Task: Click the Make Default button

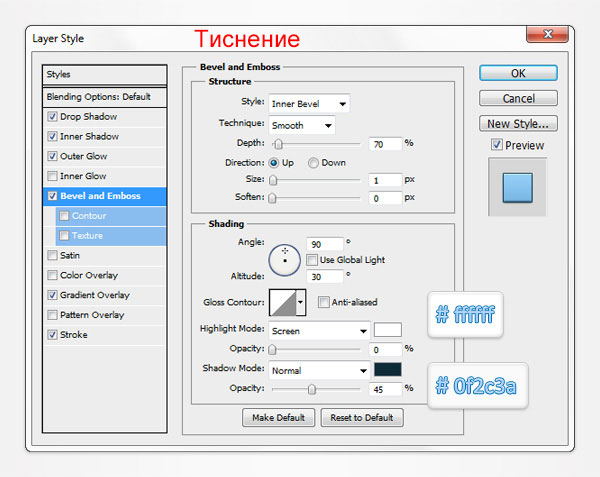Action: (279, 418)
